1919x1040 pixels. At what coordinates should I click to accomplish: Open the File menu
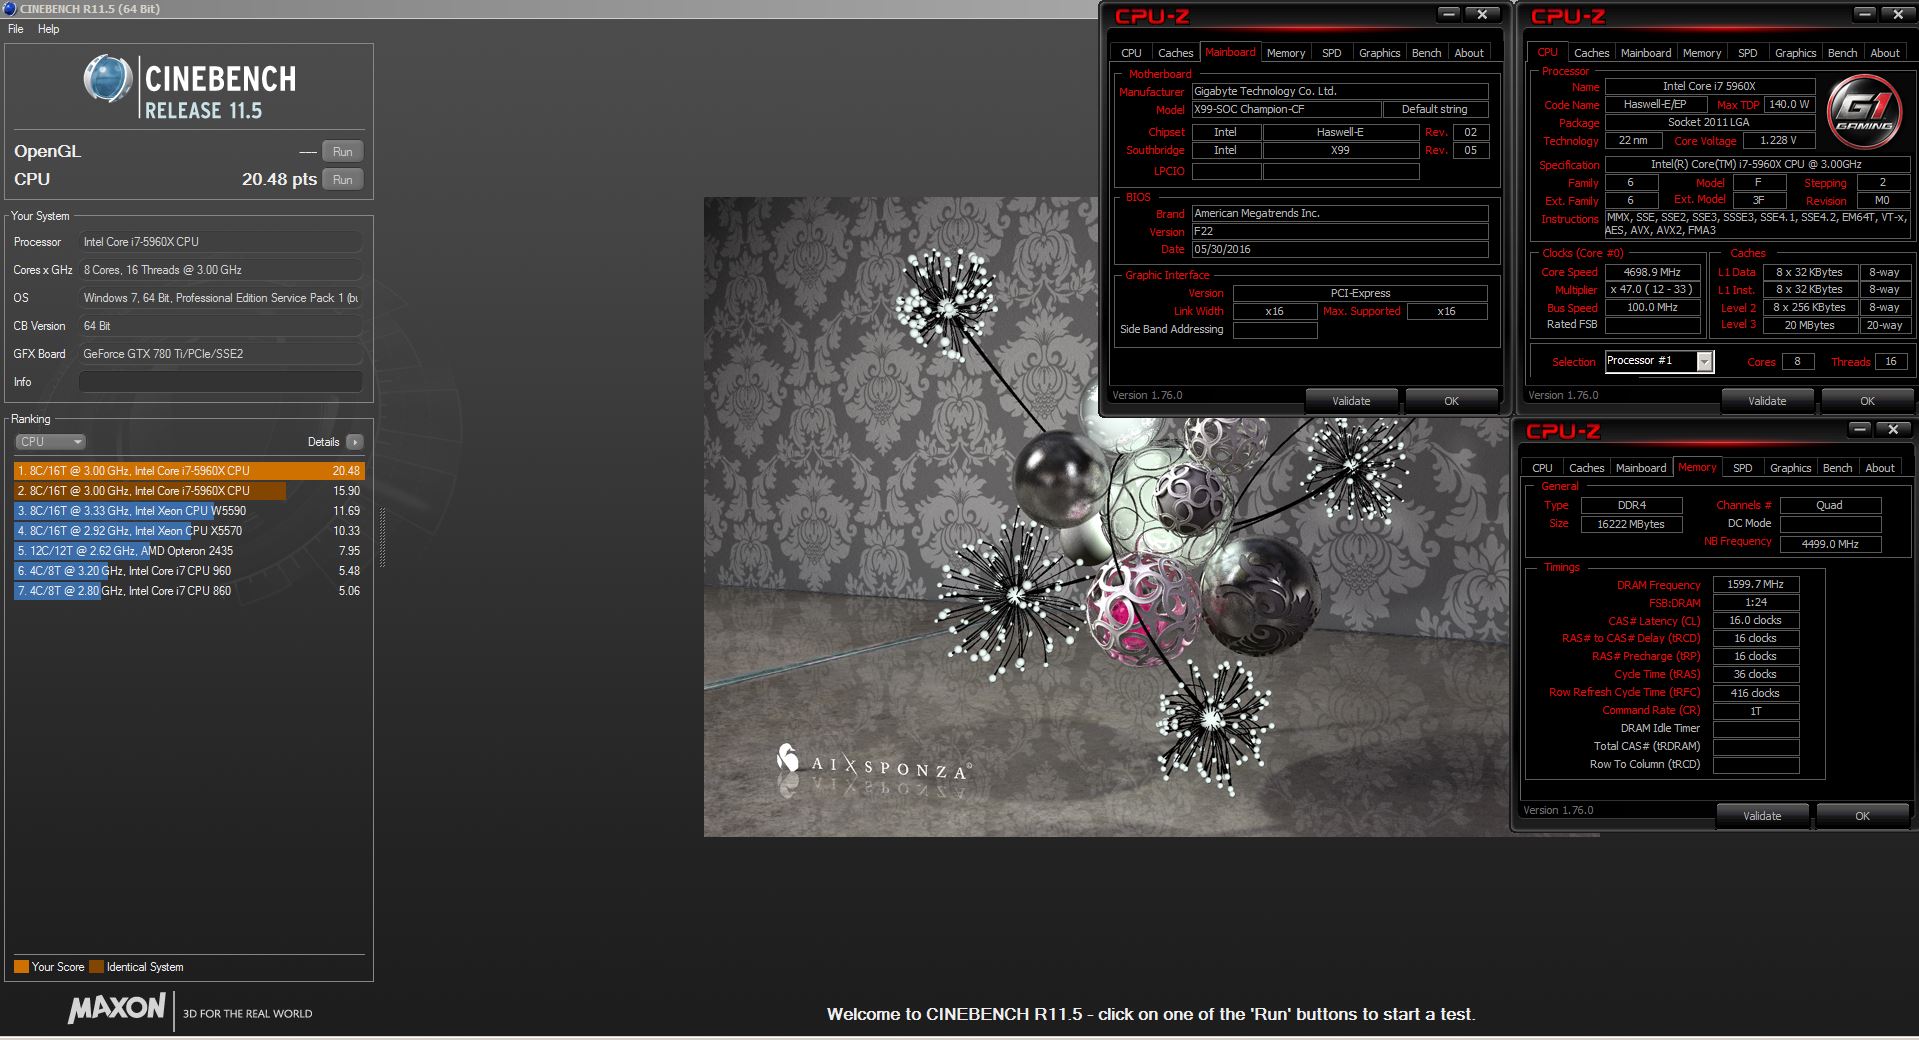(16, 29)
